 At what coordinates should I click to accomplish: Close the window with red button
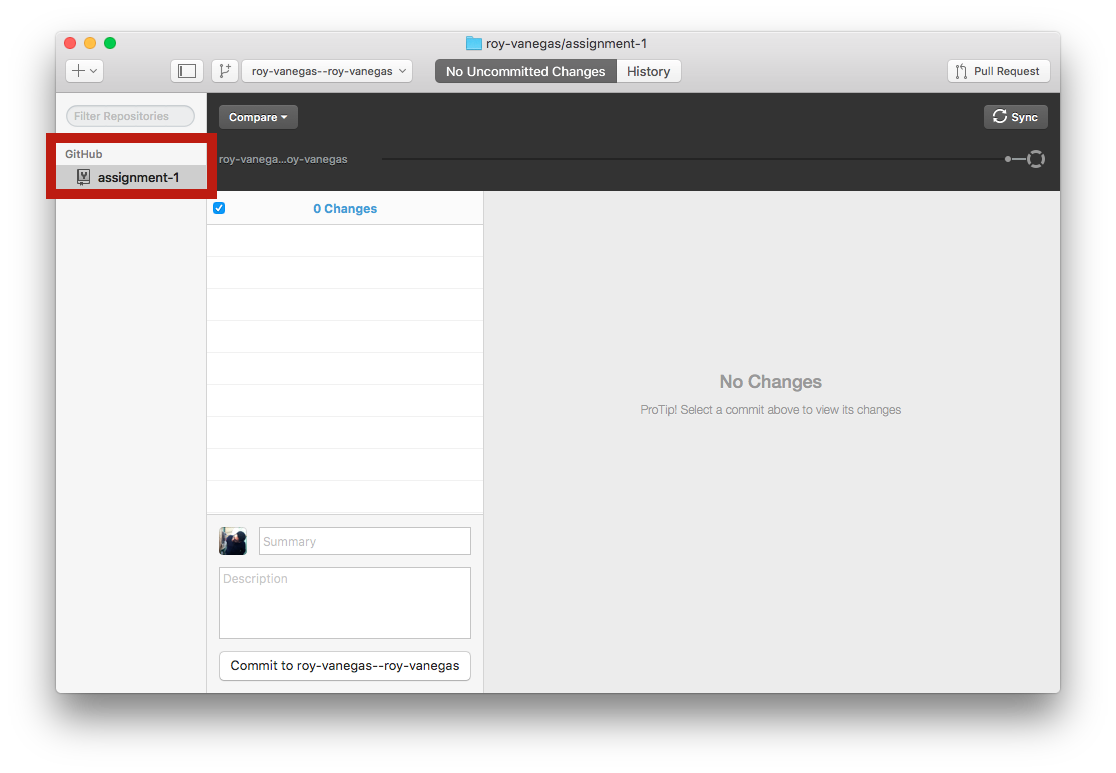pos(70,43)
